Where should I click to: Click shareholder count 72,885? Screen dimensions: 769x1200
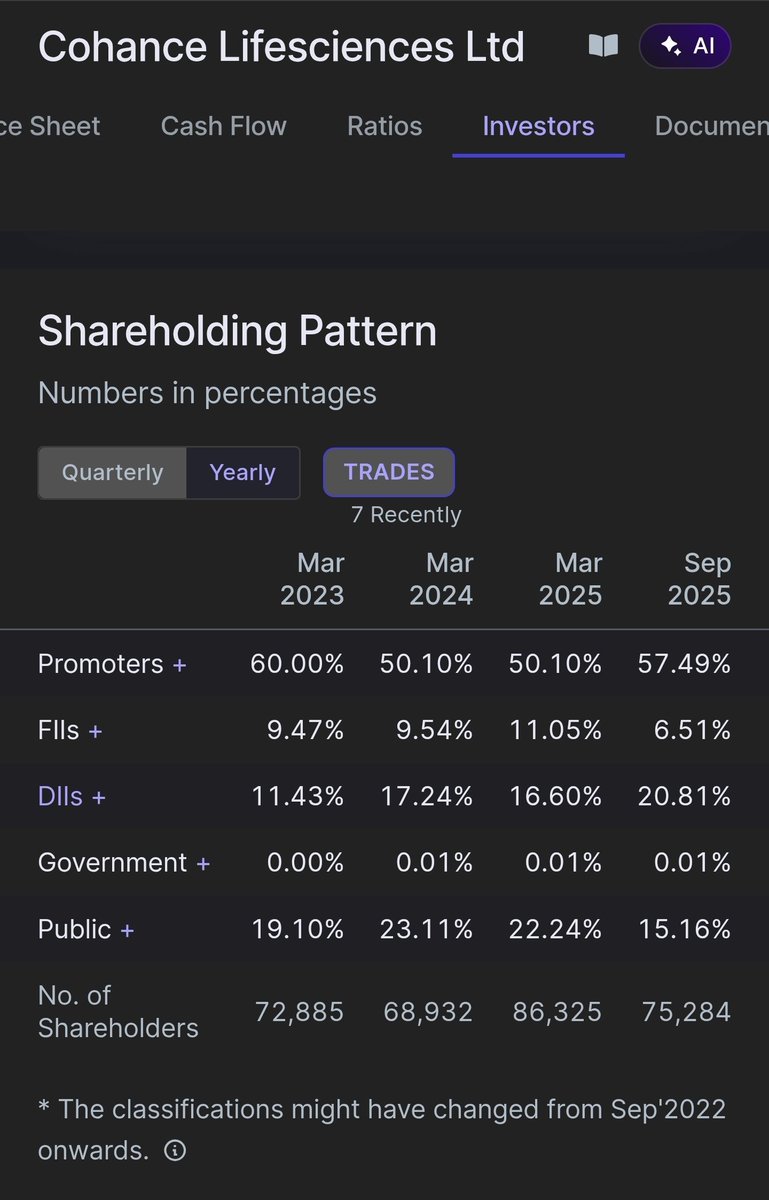300,1012
